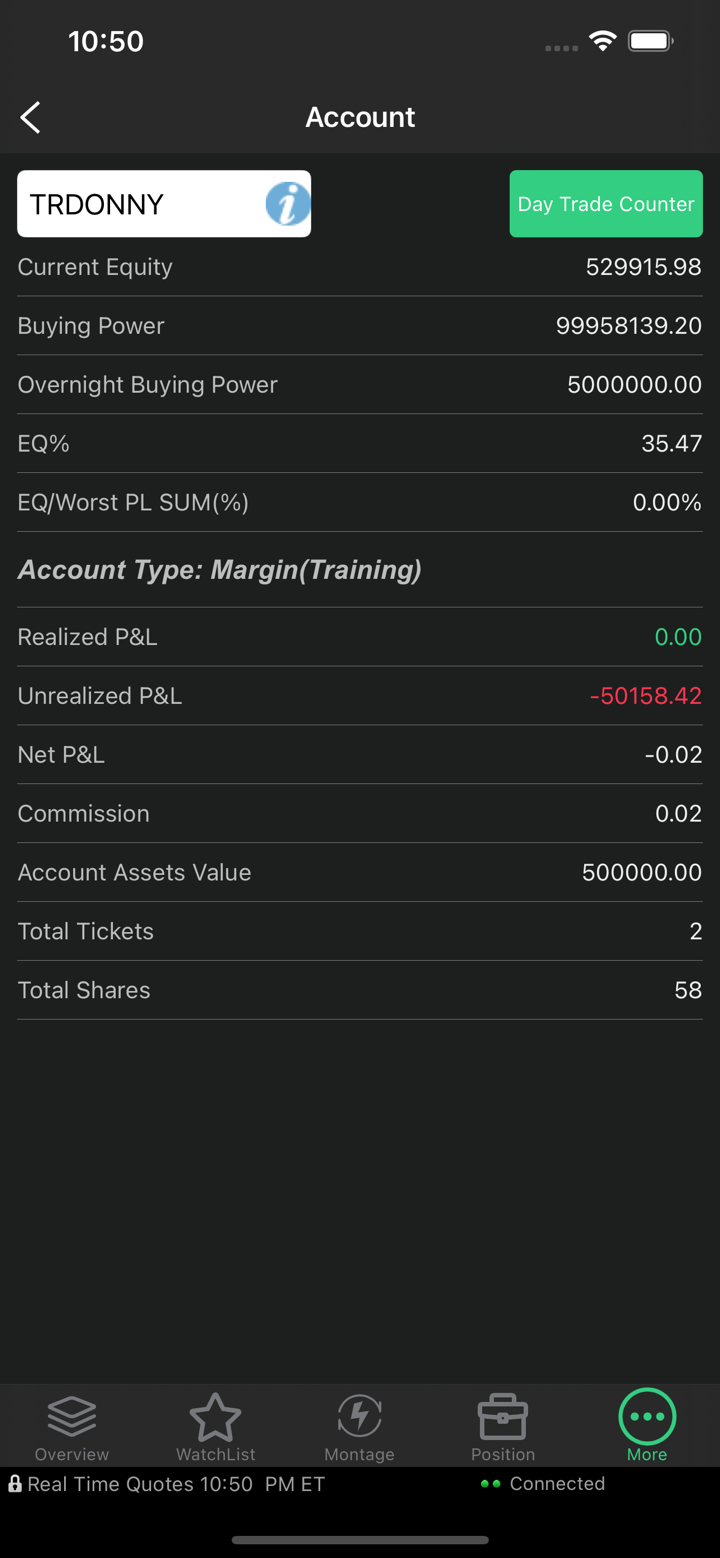Open the Overview layers icon
The height and width of the screenshot is (1558, 720).
pos(72,1416)
